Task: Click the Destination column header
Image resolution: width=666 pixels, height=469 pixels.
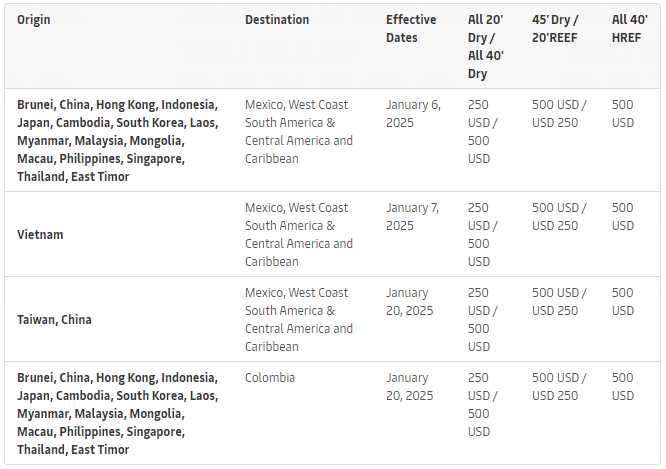Action: [x=277, y=20]
